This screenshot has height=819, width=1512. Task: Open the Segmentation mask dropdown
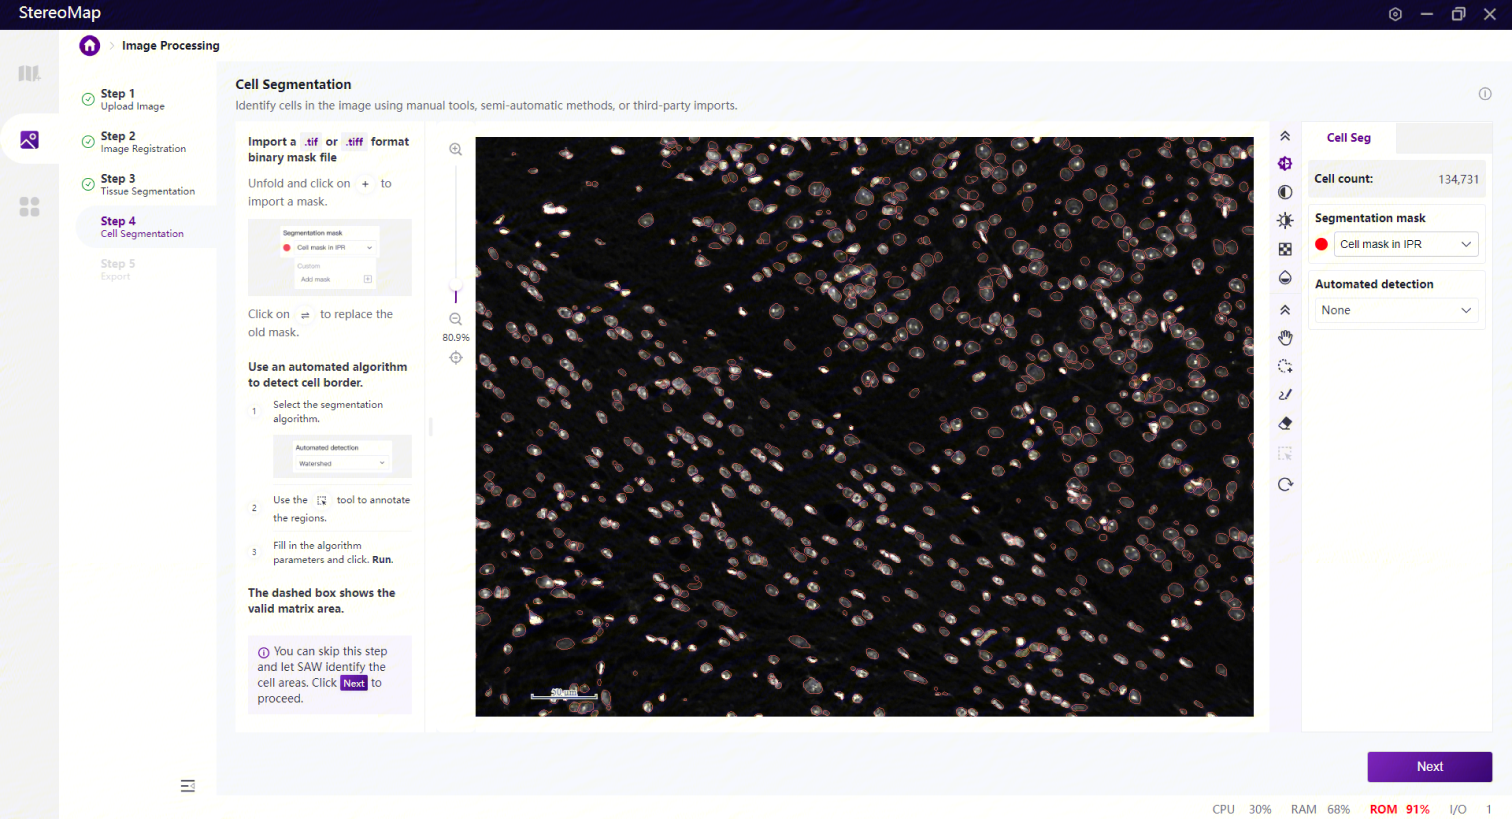point(1406,244)
